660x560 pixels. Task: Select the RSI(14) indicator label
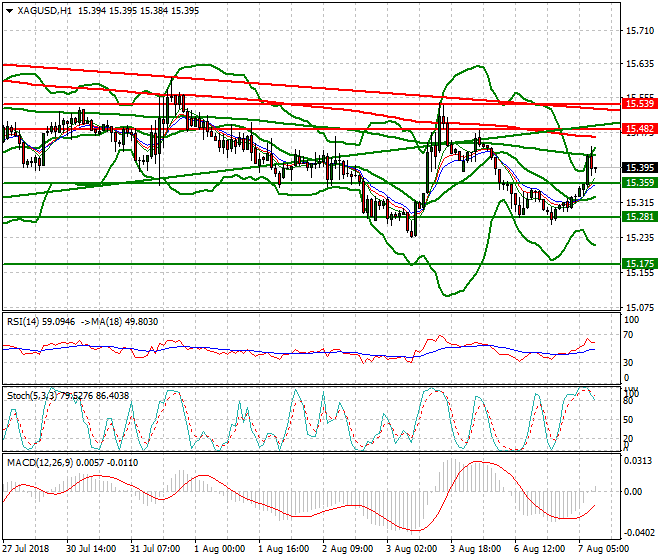[x=23, y=322]
